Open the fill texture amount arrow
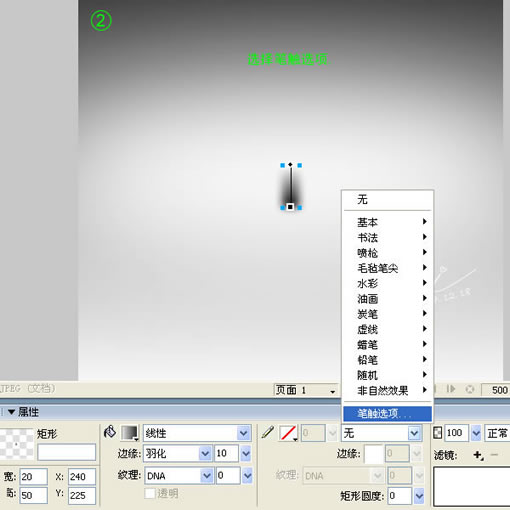 pyautogui.click(x=247, y=476)
